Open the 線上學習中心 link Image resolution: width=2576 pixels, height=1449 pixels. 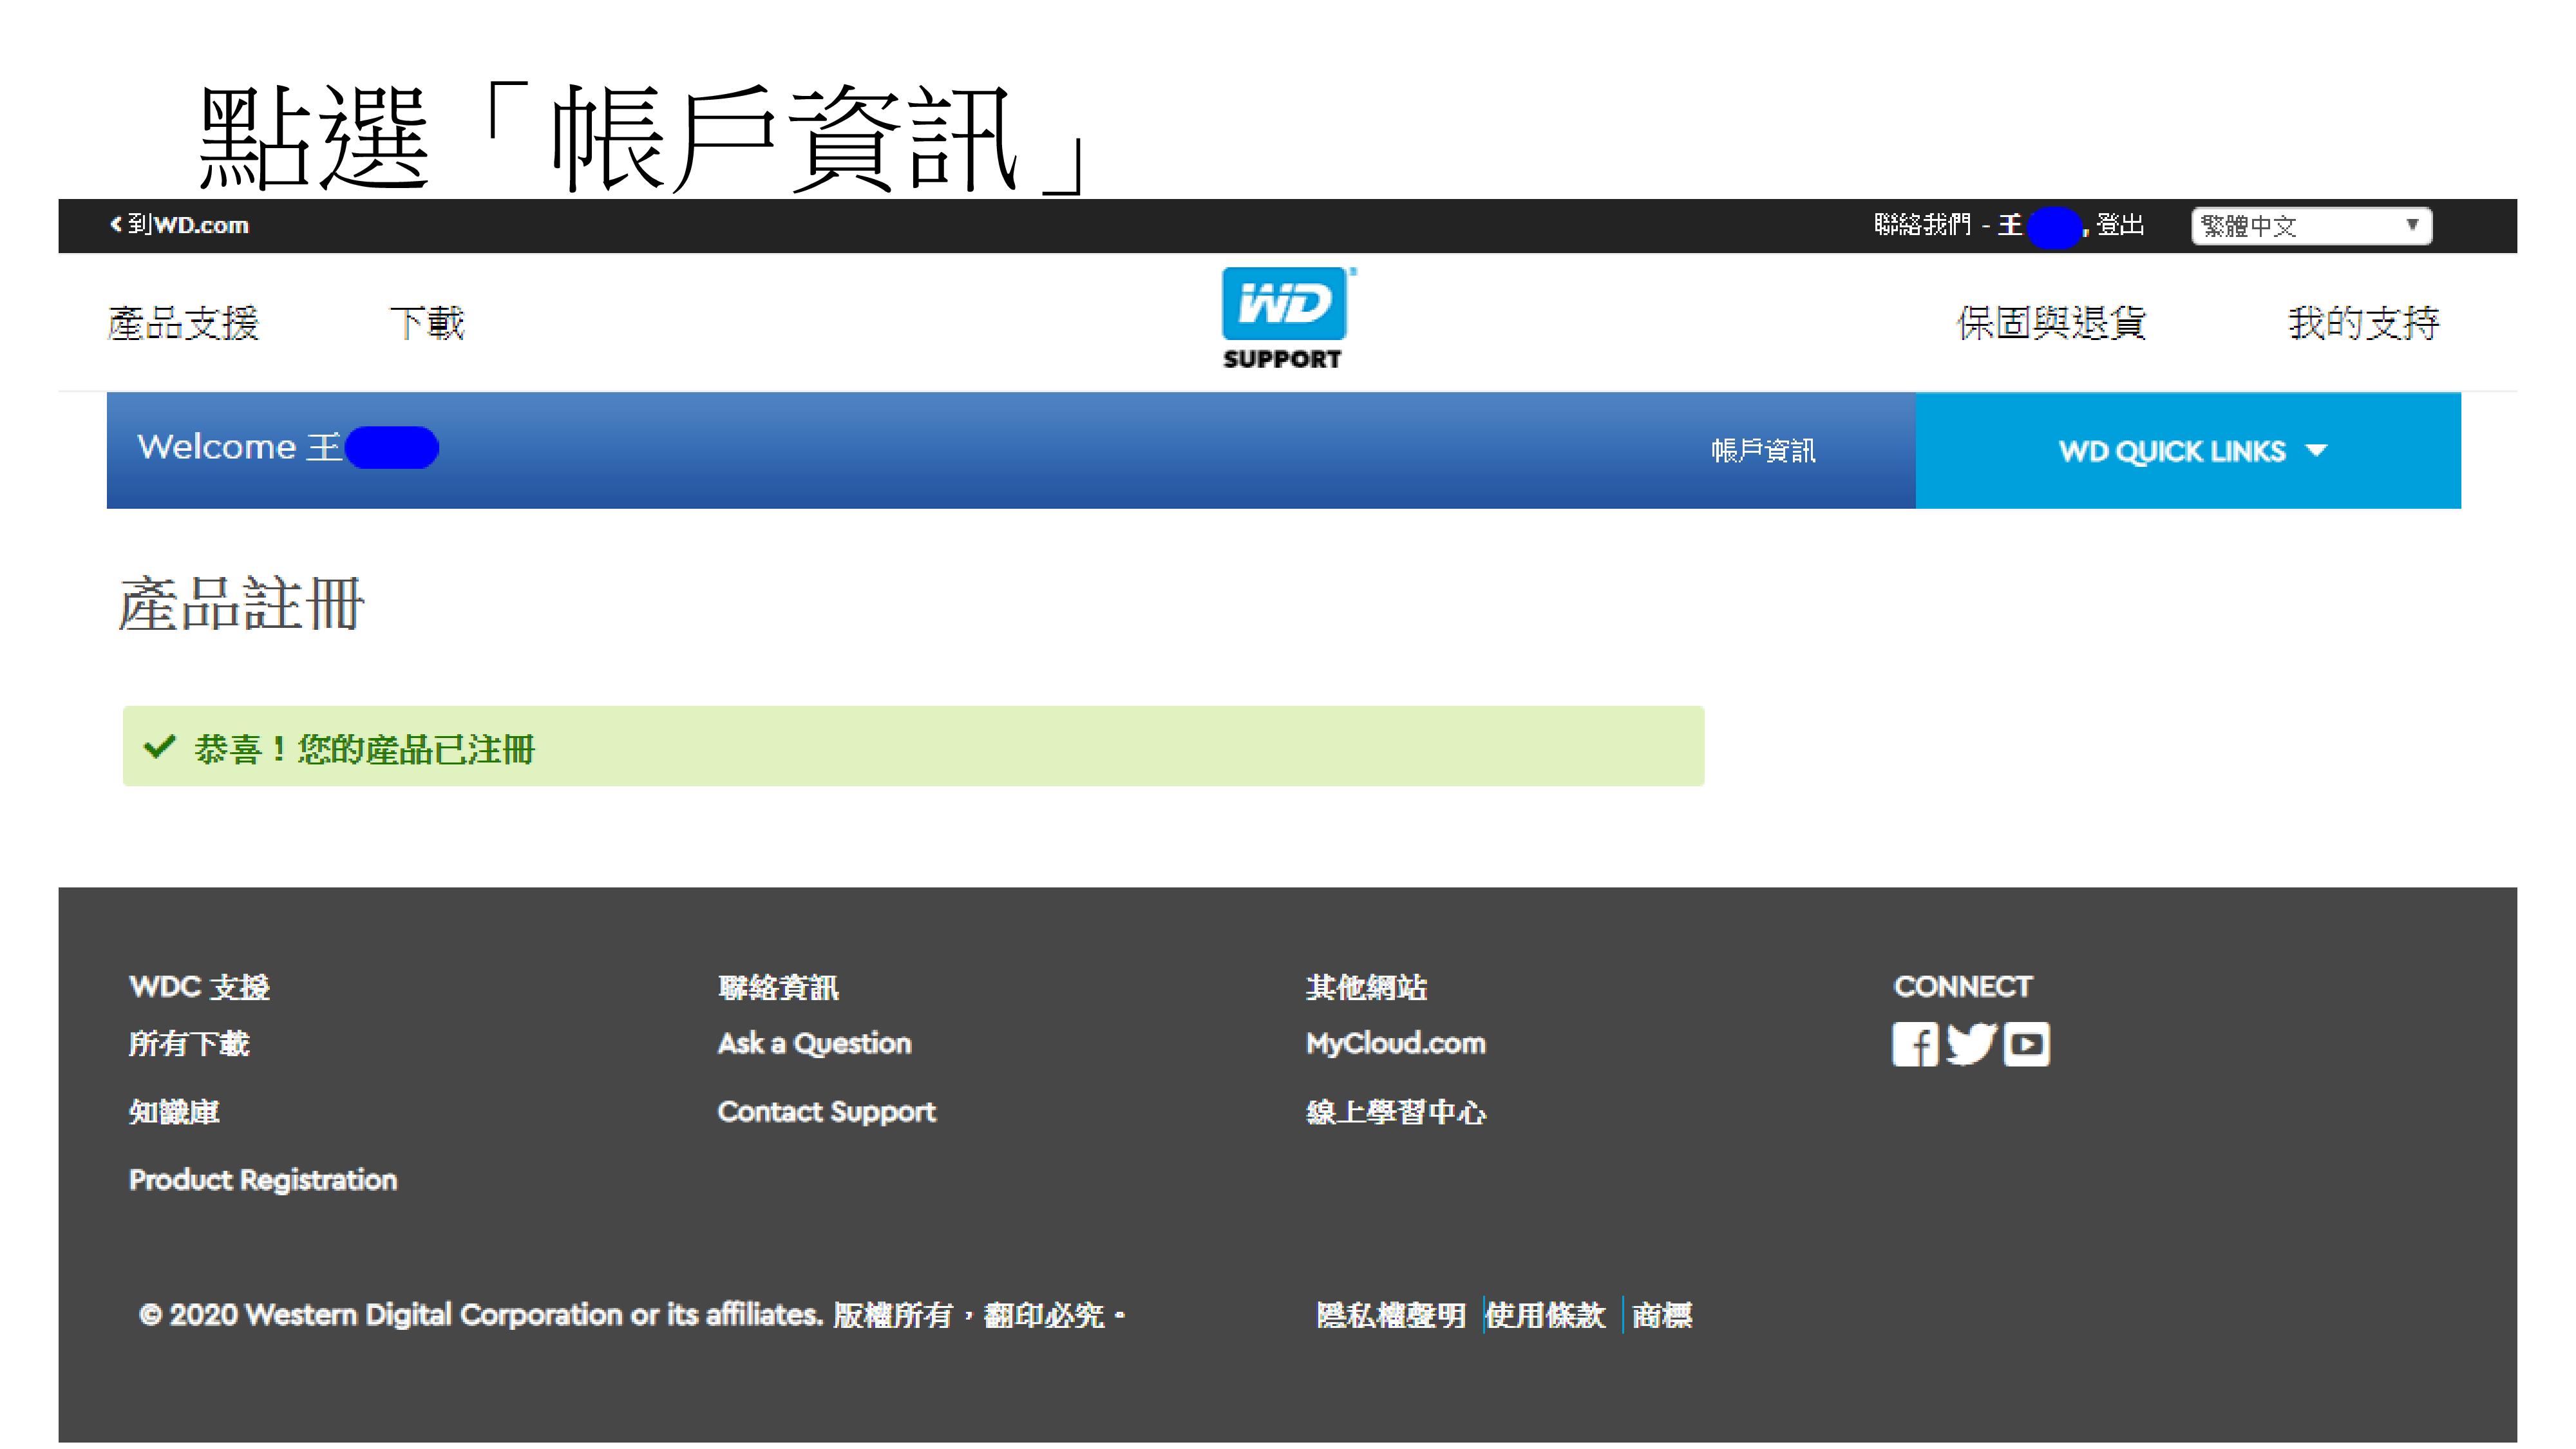pyautogui.click(x=1396, y=1112)
